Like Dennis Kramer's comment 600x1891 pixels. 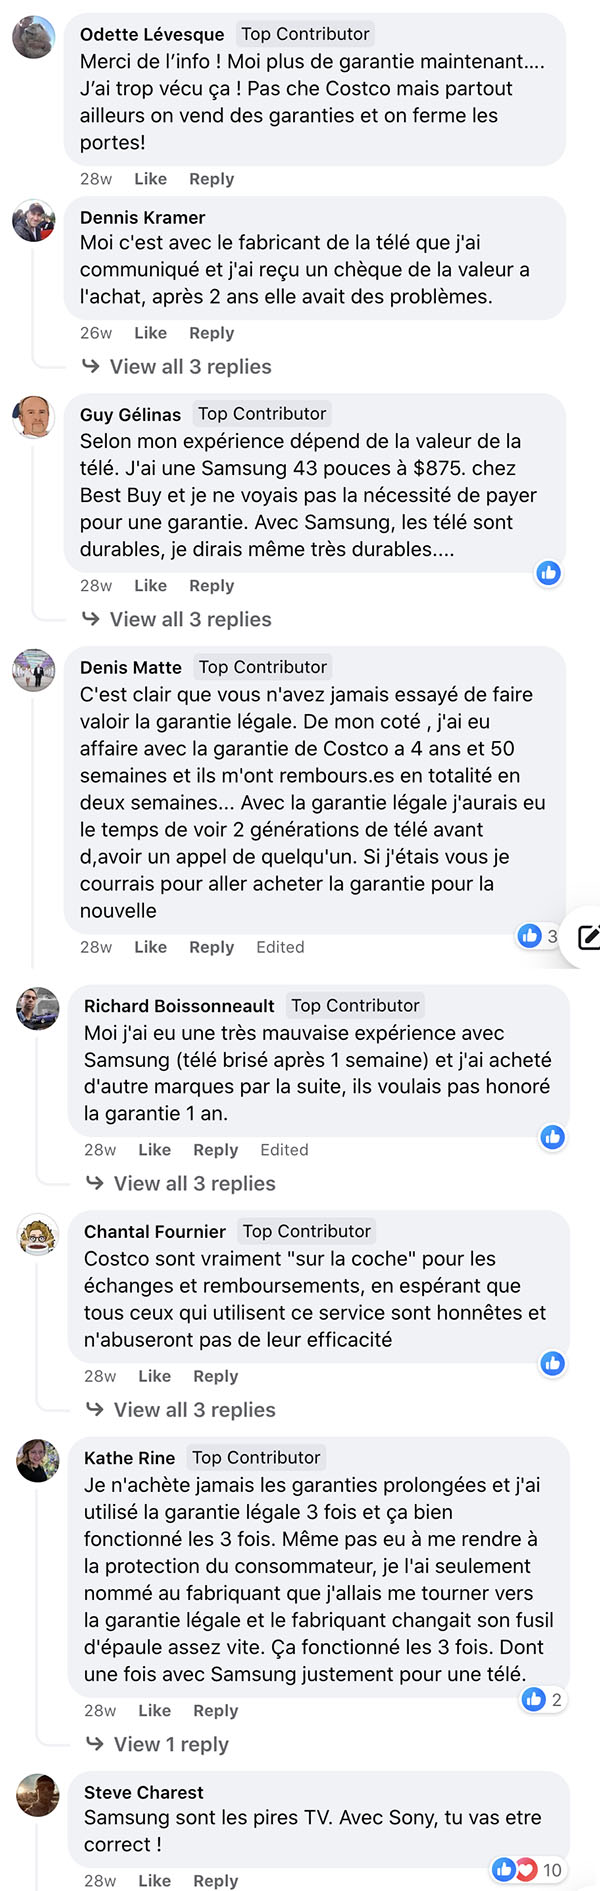click(x=151, y=333)
